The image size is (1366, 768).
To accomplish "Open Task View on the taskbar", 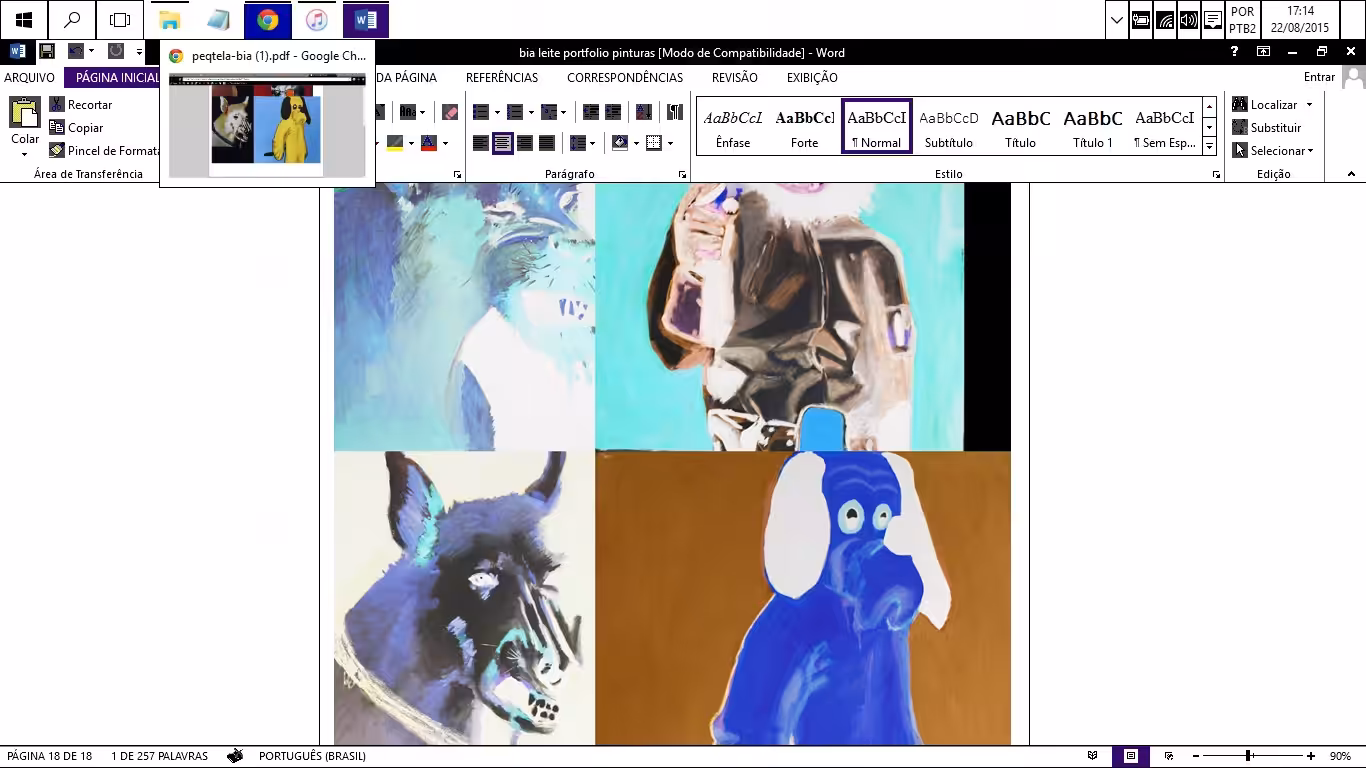I will (x=120, y=20).
